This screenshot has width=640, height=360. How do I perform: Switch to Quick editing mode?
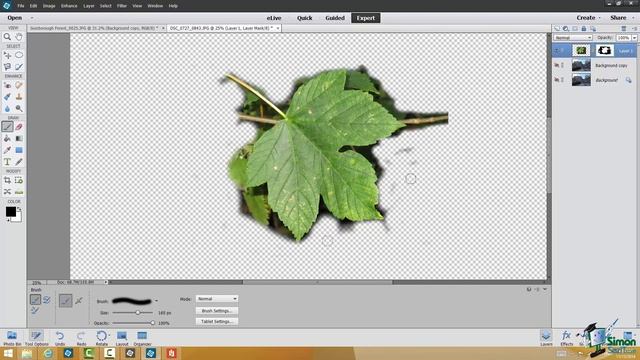pos(304,18)
